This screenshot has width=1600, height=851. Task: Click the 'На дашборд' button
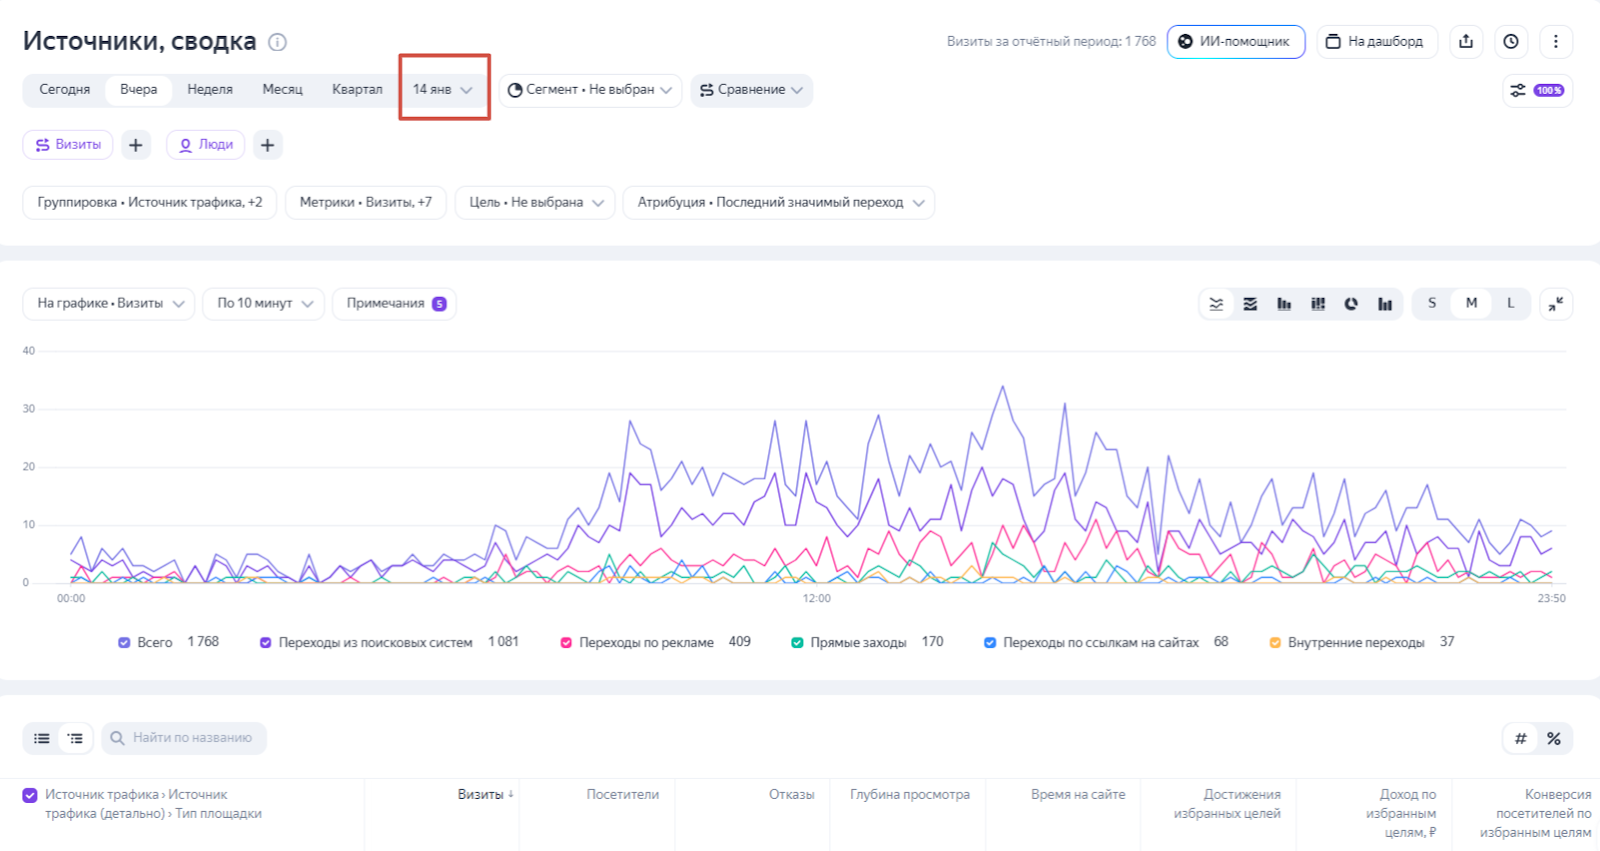1376,42
